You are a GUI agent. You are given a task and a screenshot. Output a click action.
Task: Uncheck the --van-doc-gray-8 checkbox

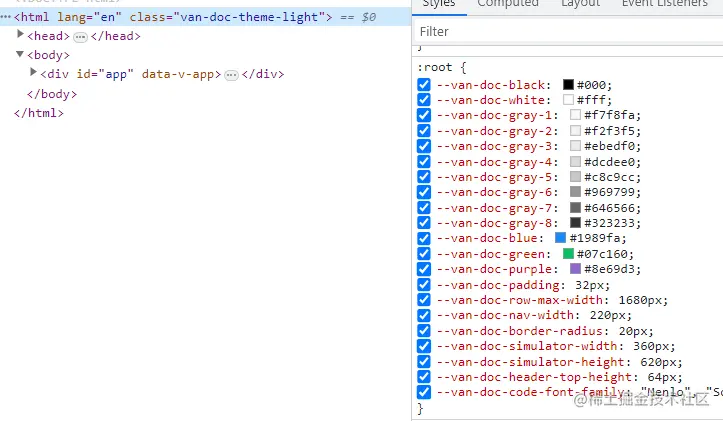[424, 223]
